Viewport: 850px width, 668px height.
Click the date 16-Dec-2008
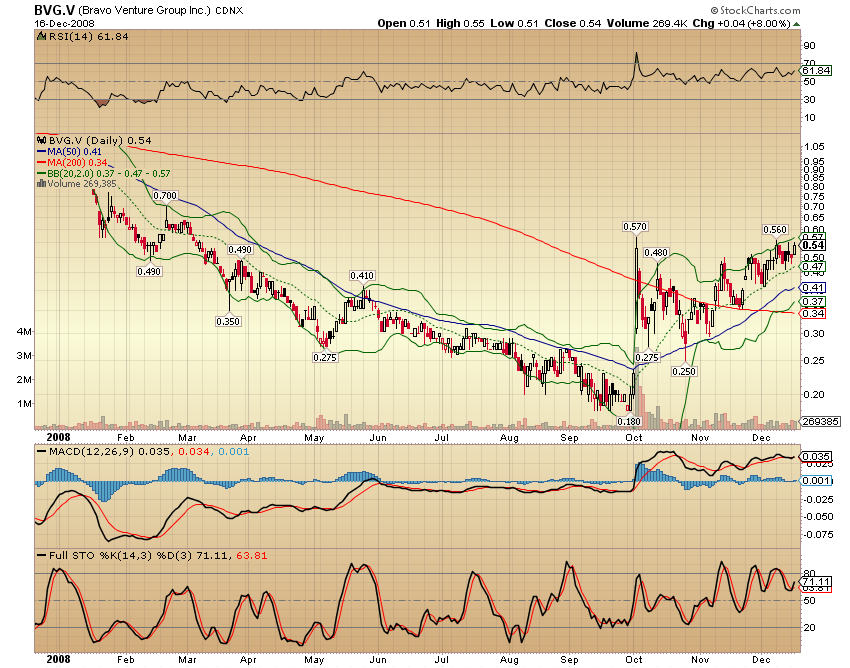pos(65,24)
